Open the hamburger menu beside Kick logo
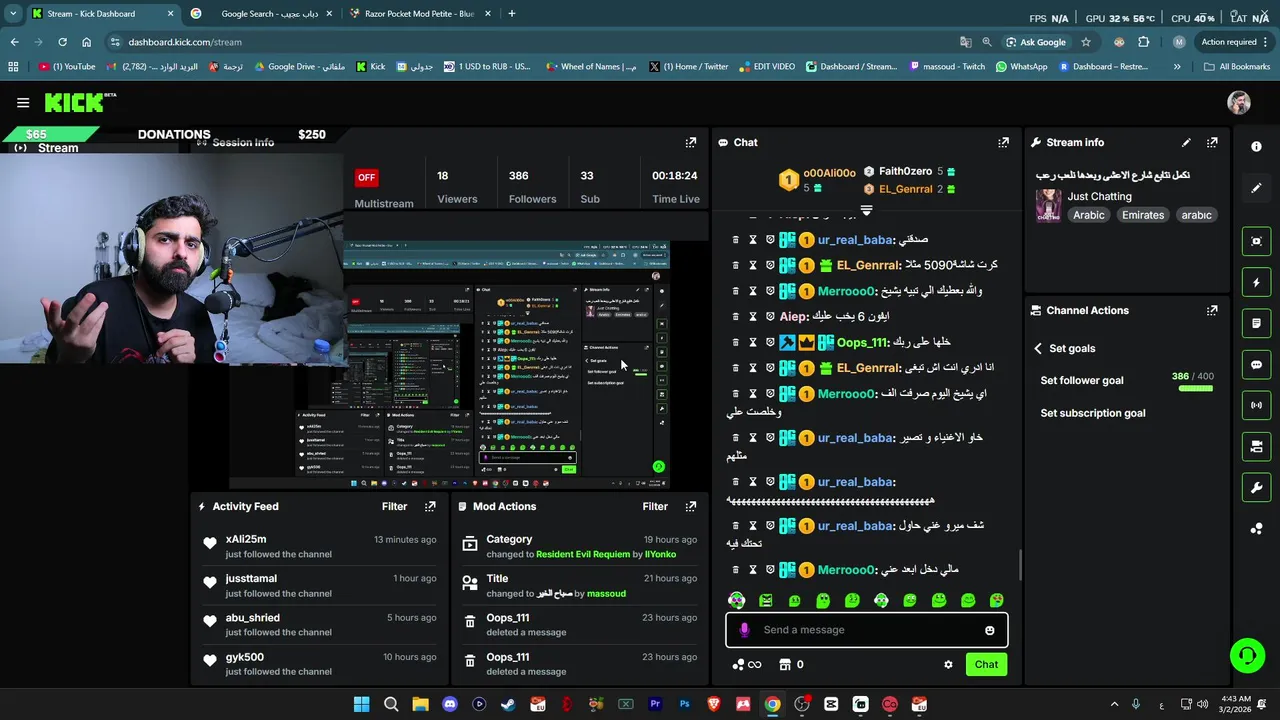 22,102
